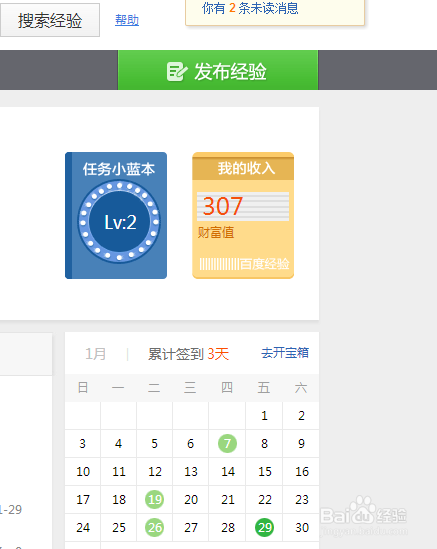The width and height of the screenshot is (437, 549).
Task: Click calendar date 6
Action: pos(190,444)
